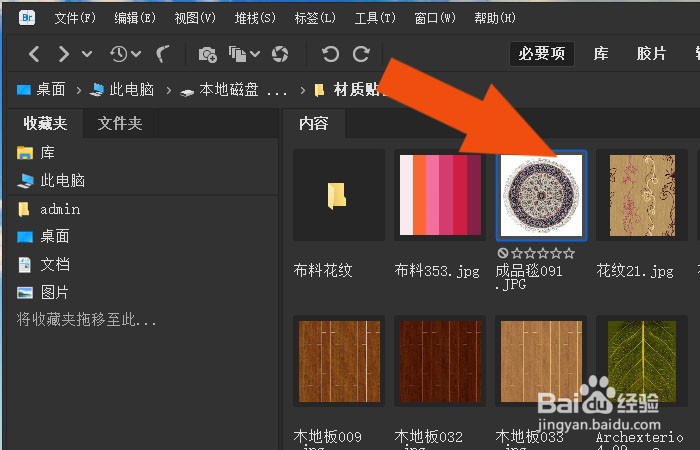Select the 内容 panel tab
This screenshot has width=700, height=450.
click(313, 123)
